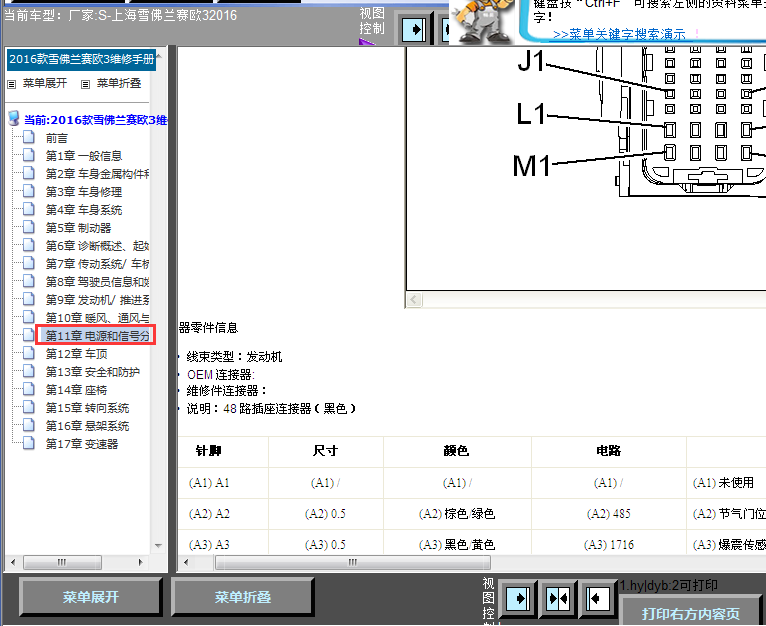
Task: Select 第17章 变速器 chapter
Action: click(82, 444)
